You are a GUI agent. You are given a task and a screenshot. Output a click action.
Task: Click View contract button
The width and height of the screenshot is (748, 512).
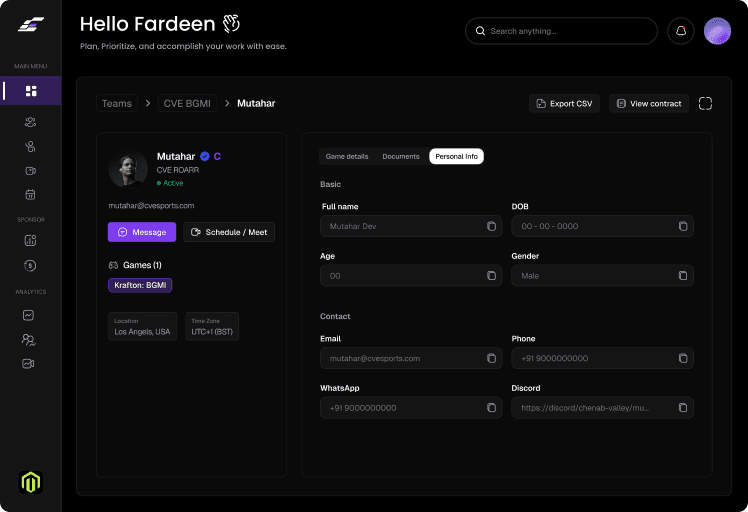649,104
